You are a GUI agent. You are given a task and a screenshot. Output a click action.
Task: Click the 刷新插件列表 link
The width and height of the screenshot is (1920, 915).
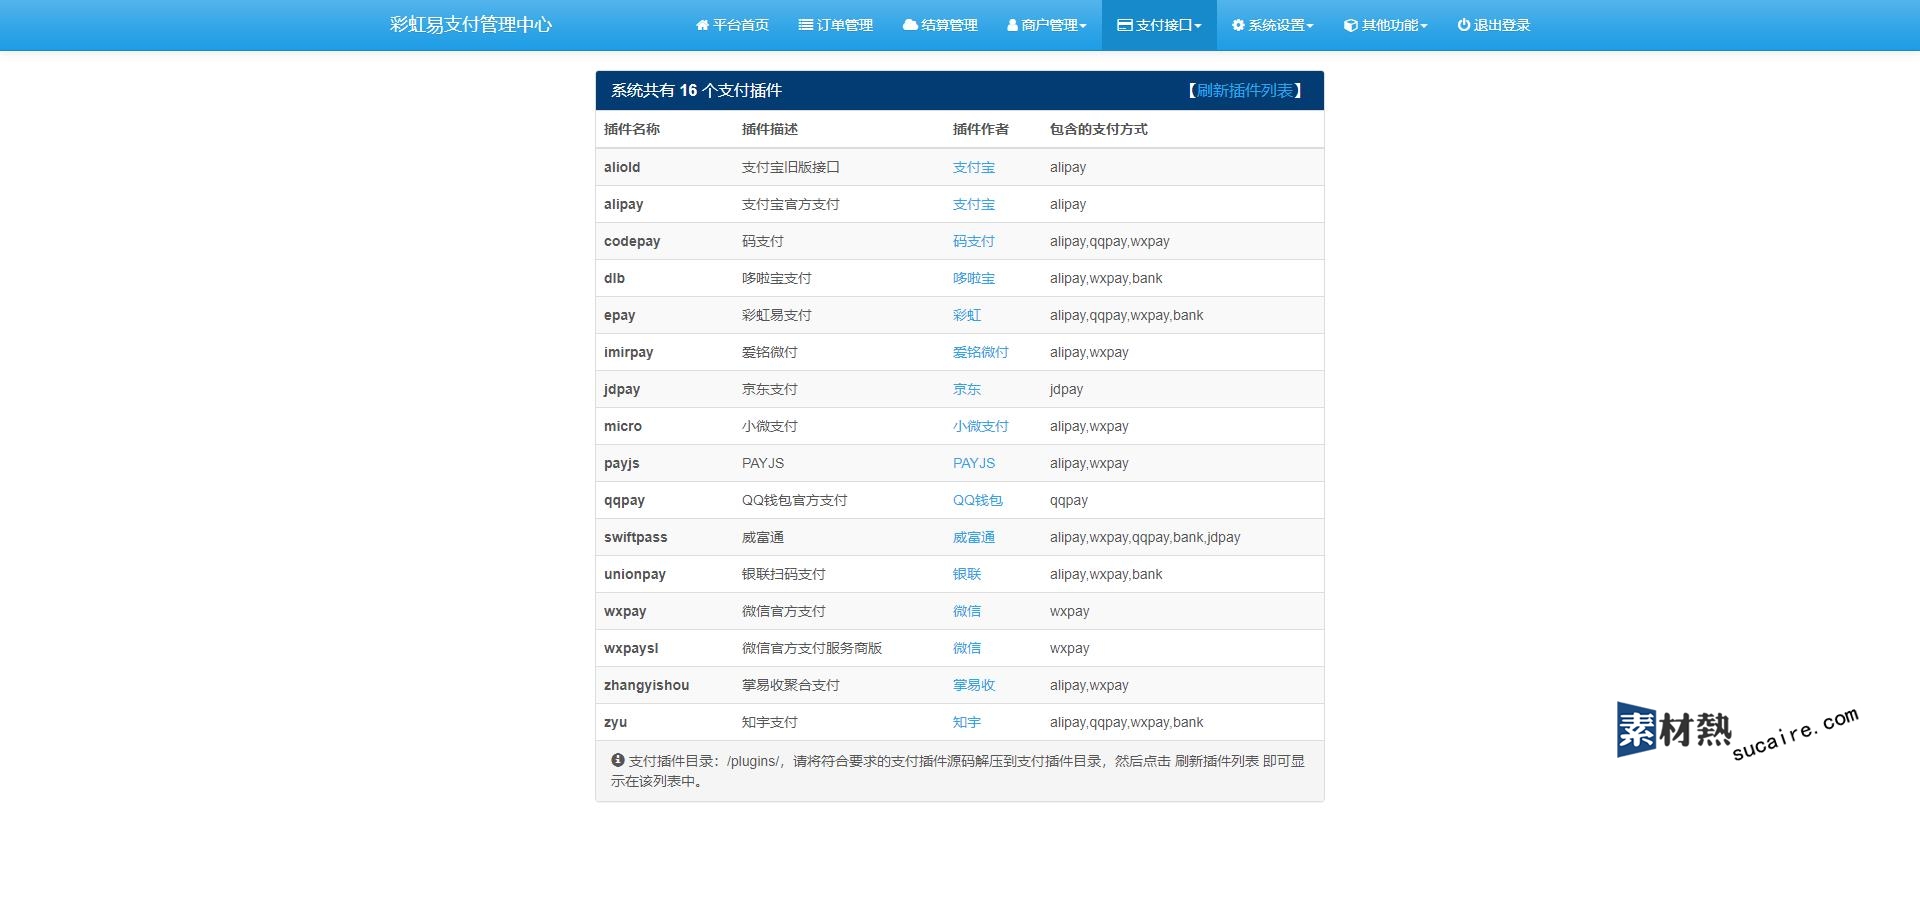click(1245, 90)
